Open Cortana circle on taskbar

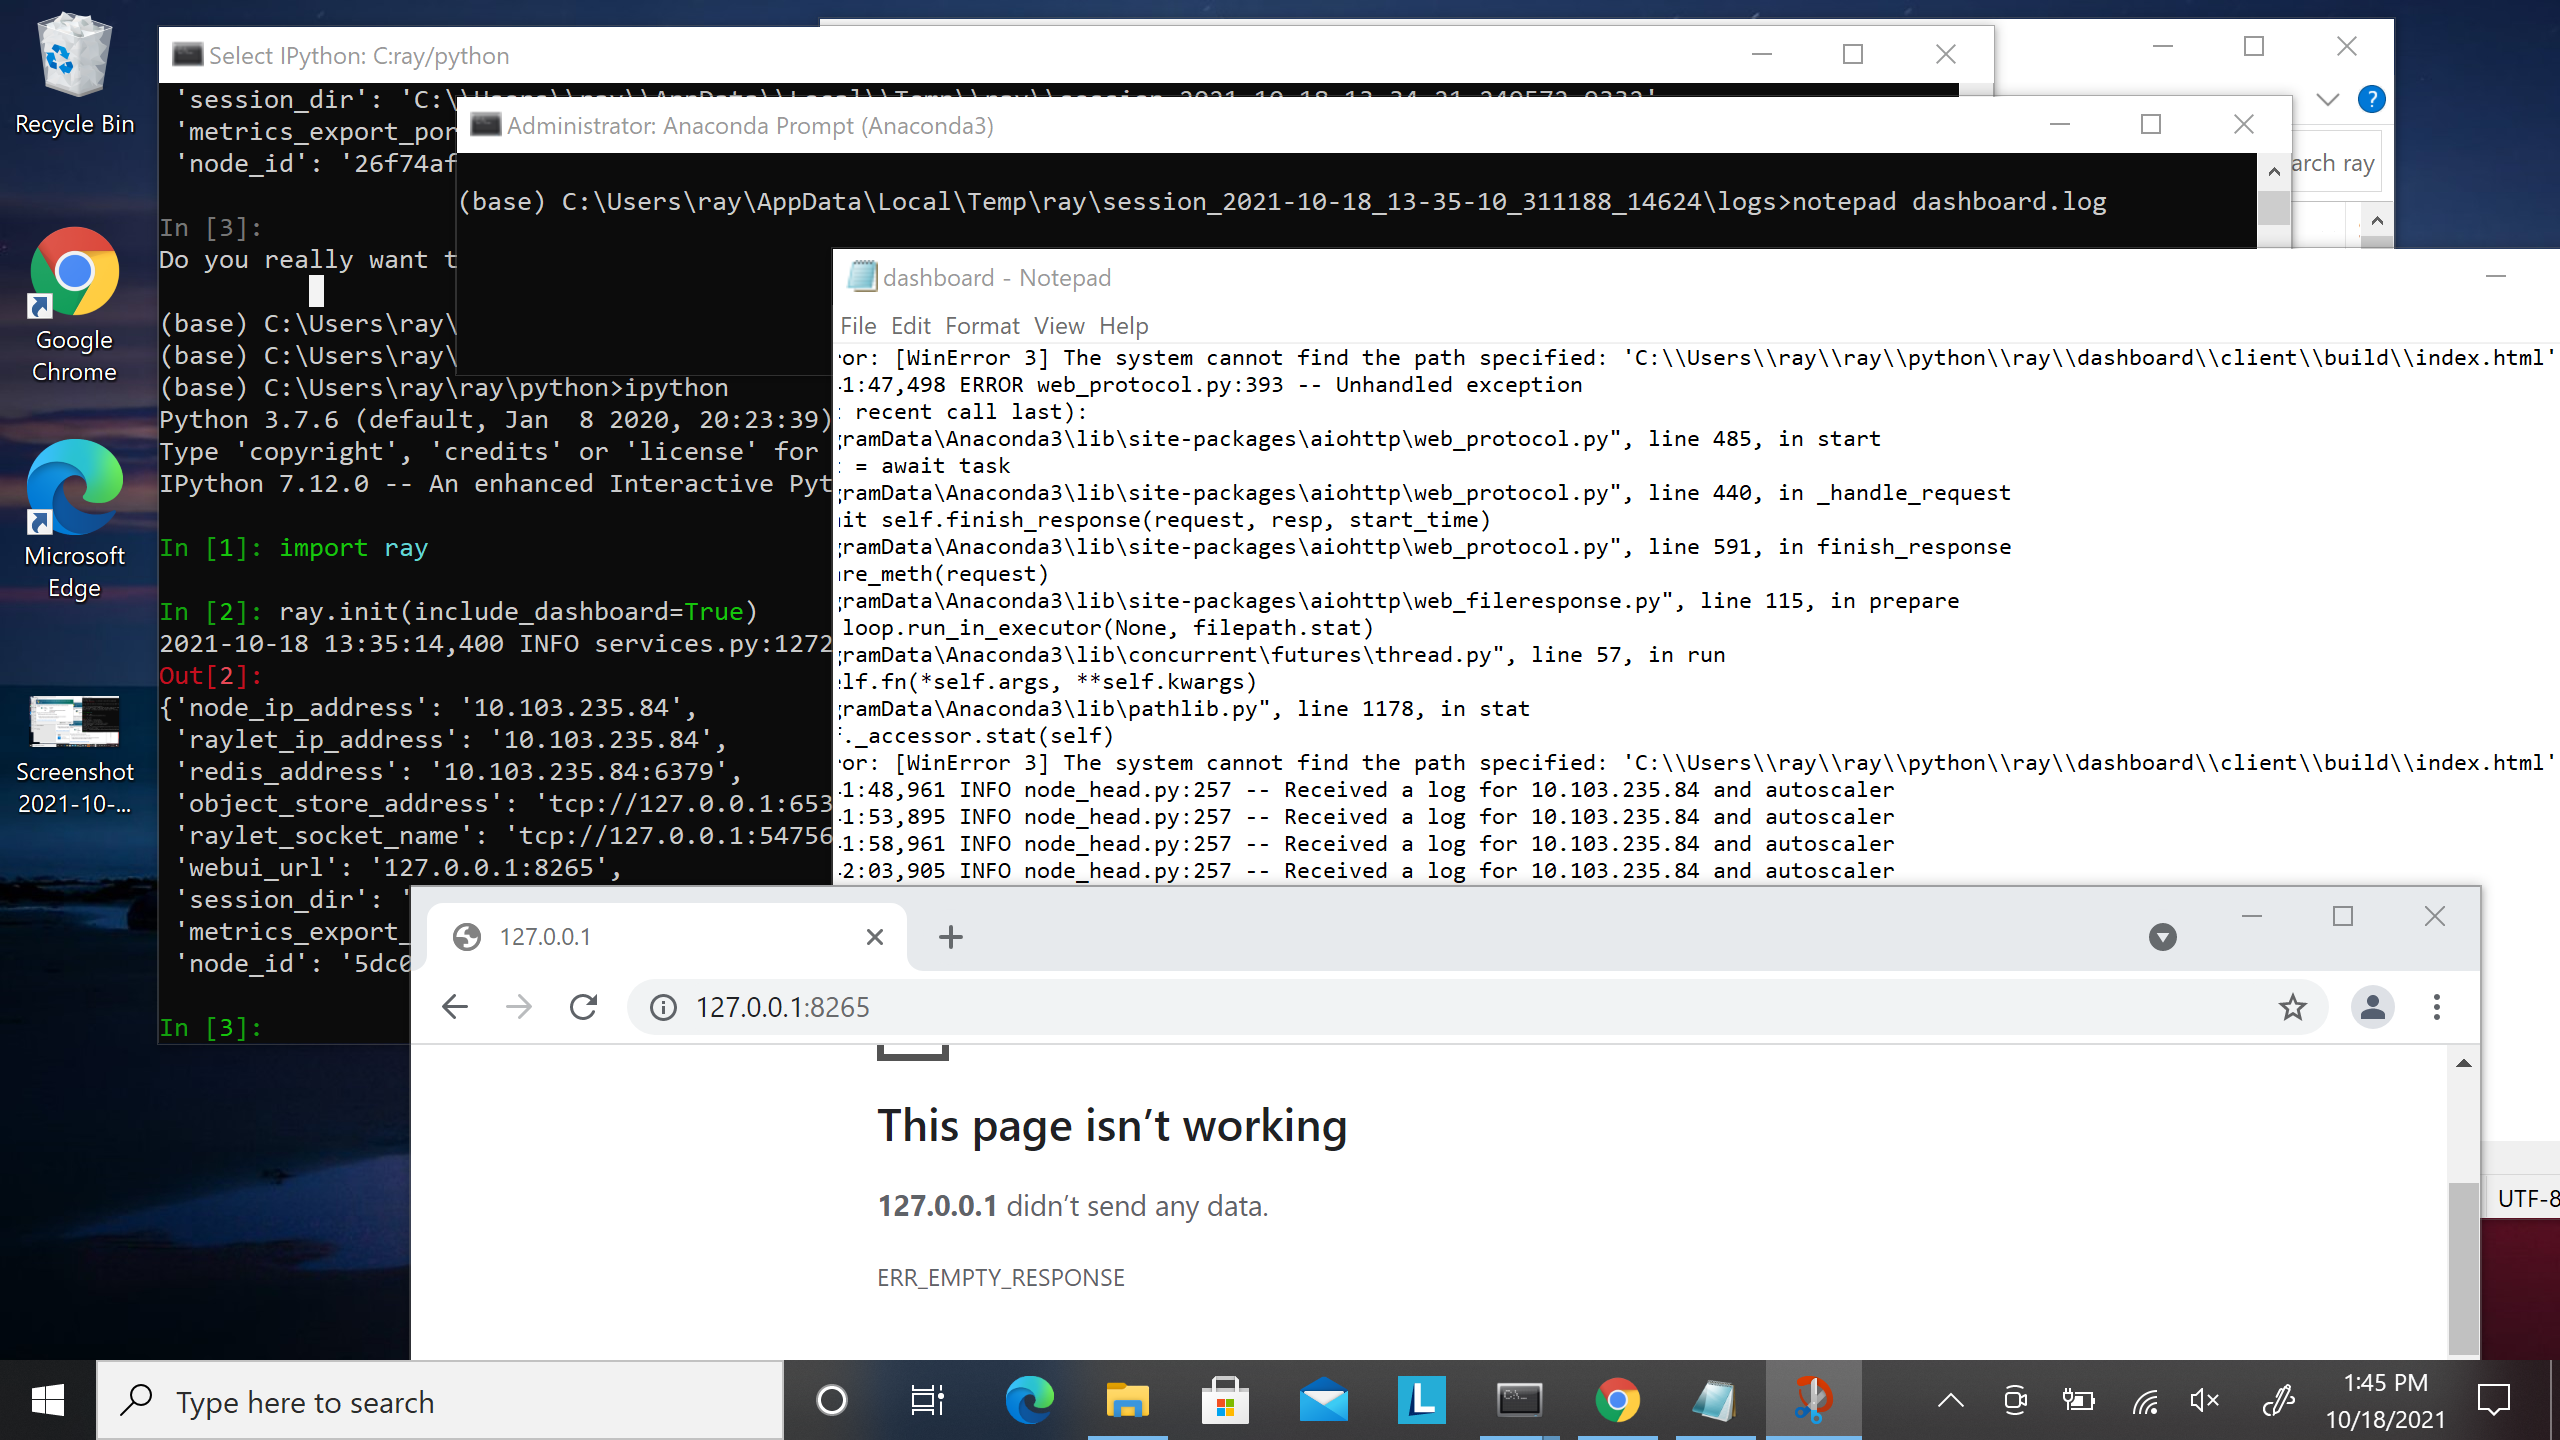click(x=831, y=1401)
